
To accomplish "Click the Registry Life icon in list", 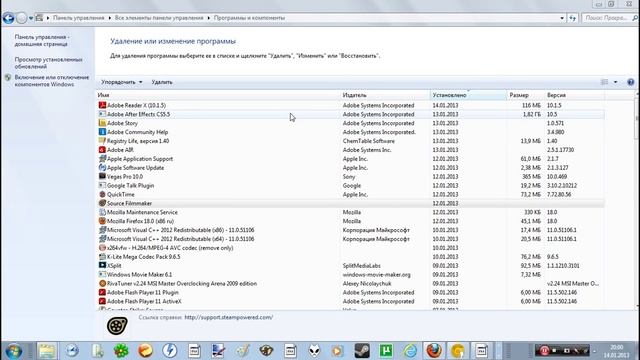I will click(x=102, y=141).
